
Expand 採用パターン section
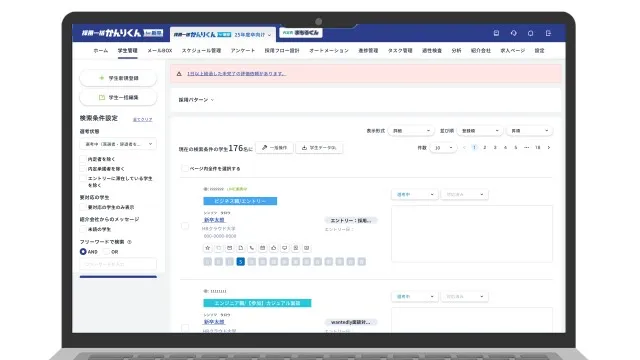point(196,100)
